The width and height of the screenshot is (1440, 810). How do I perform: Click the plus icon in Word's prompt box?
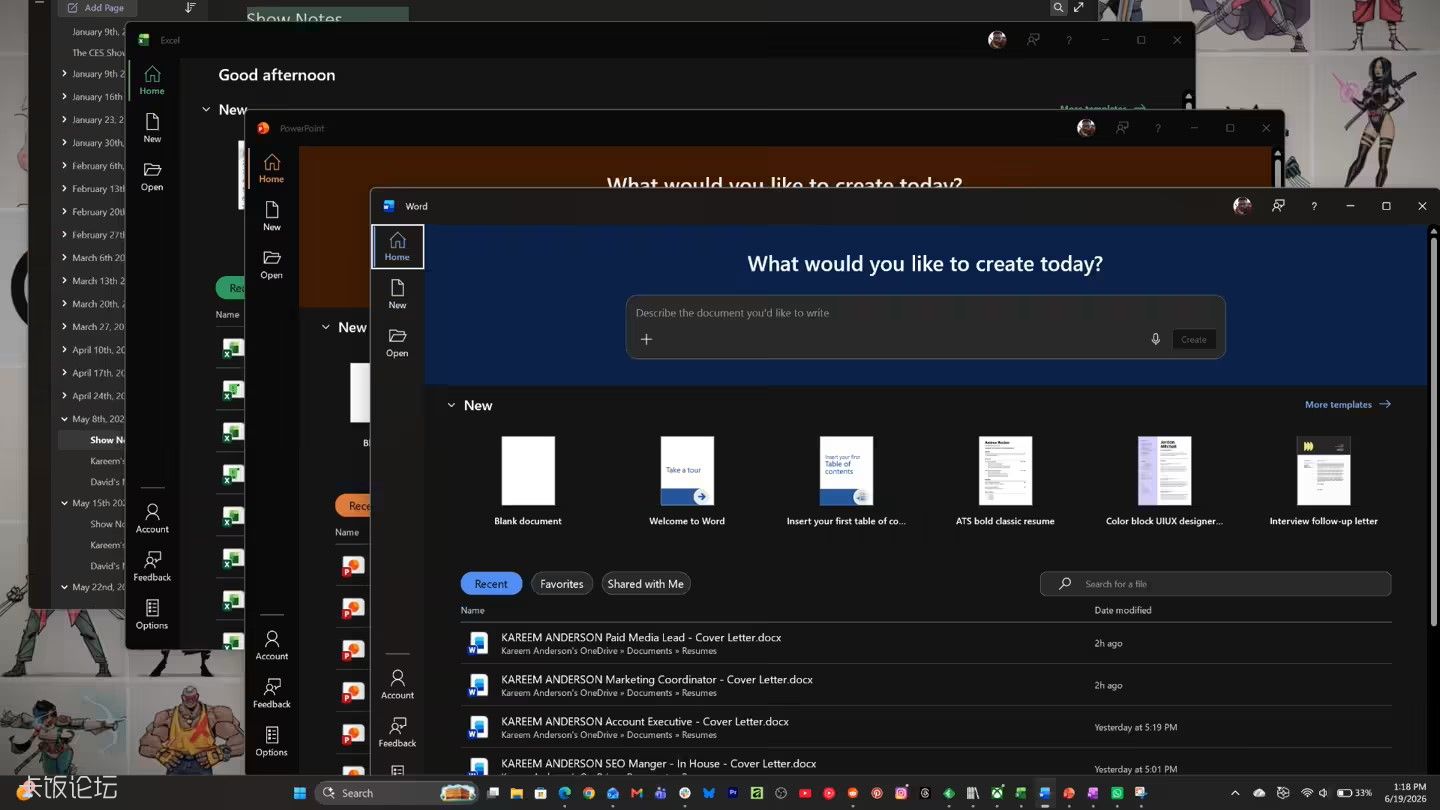click(646, 339)
